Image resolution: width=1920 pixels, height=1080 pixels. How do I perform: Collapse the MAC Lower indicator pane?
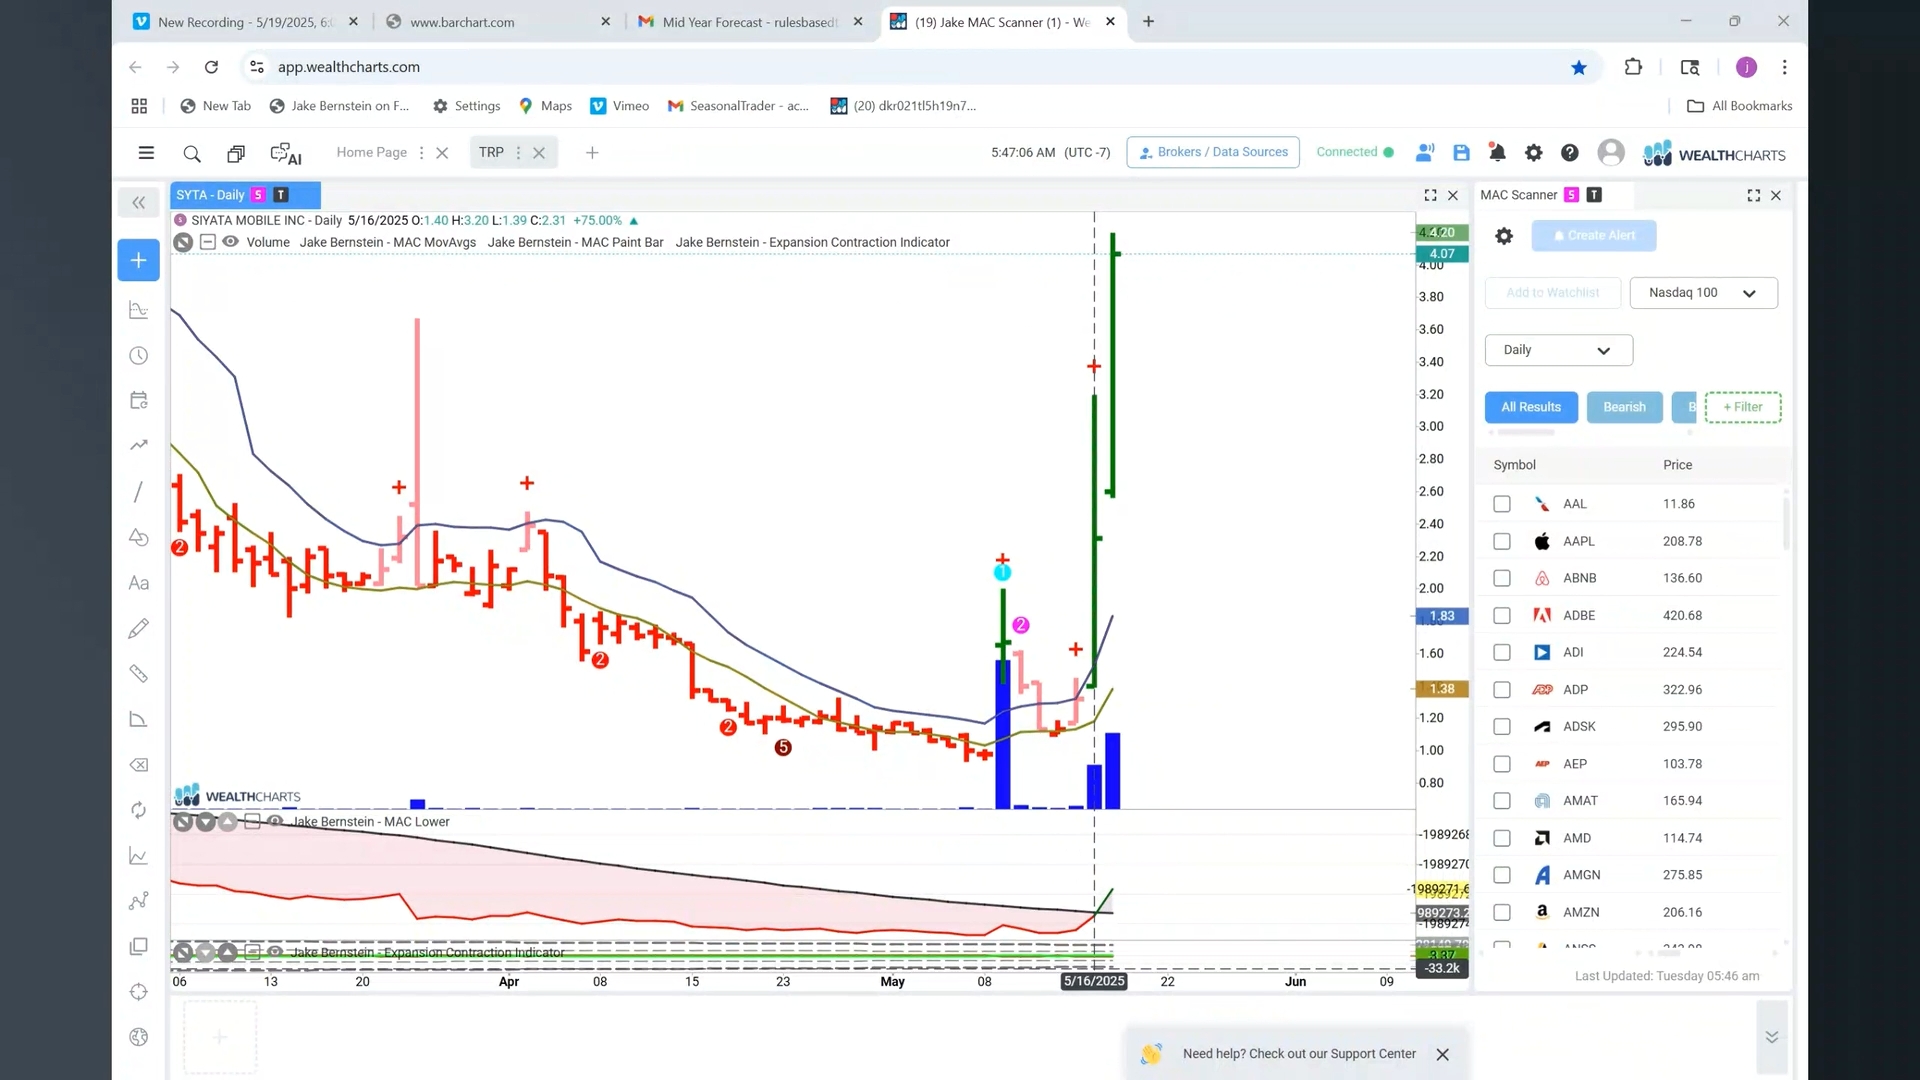coord(252,822)
